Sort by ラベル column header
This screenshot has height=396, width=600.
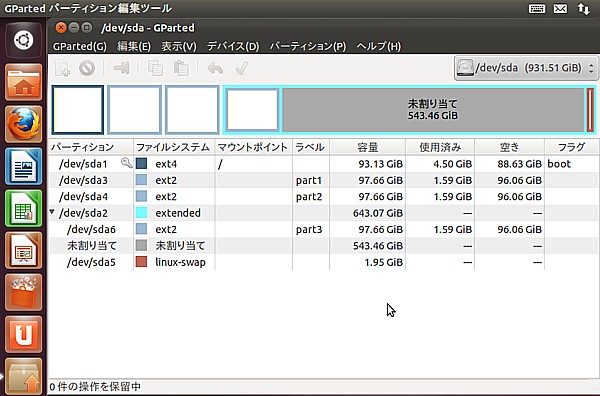click(311, 147)
